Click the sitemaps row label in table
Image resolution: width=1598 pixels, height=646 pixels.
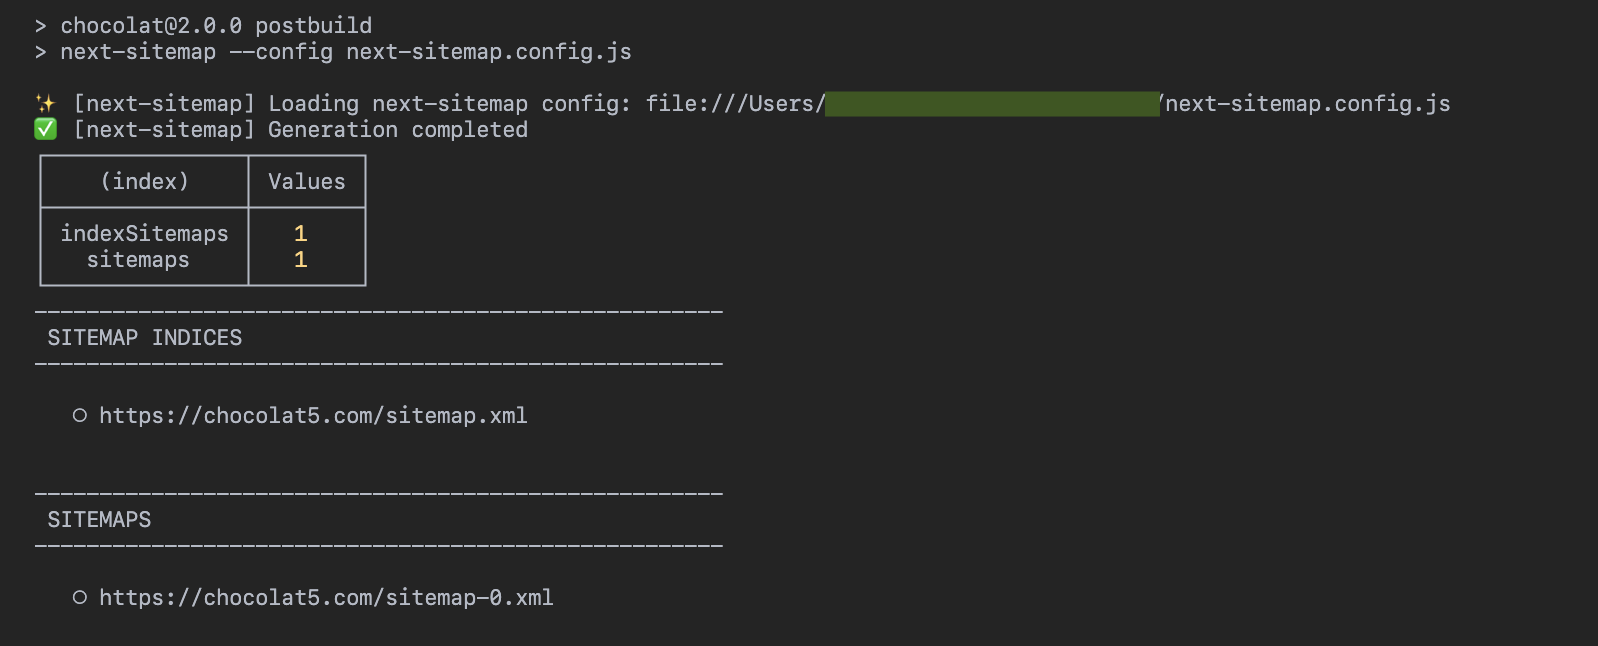[138, 259]
